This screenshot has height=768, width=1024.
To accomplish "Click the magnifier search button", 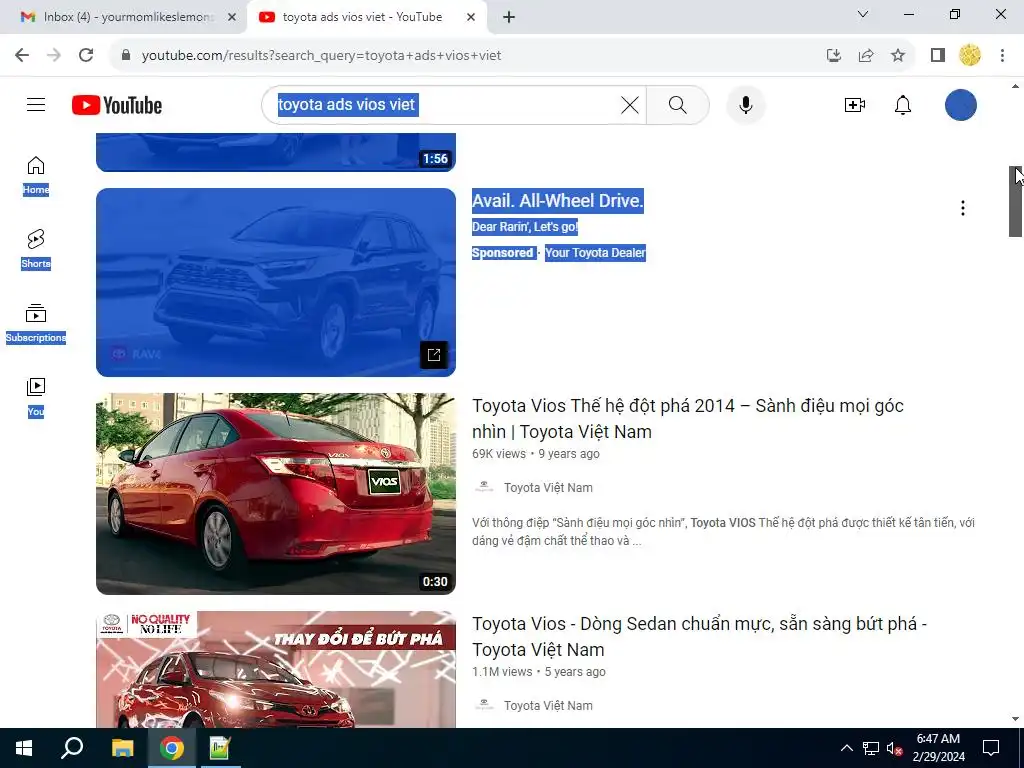I will point(678,105).
